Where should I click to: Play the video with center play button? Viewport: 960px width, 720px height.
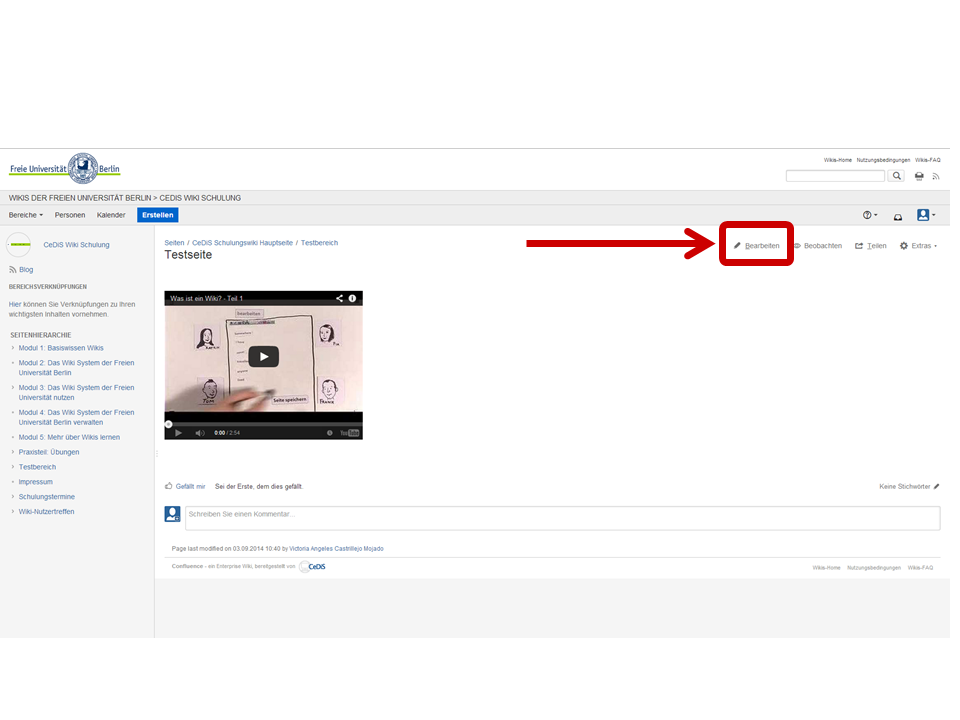(x=263, y=356)
